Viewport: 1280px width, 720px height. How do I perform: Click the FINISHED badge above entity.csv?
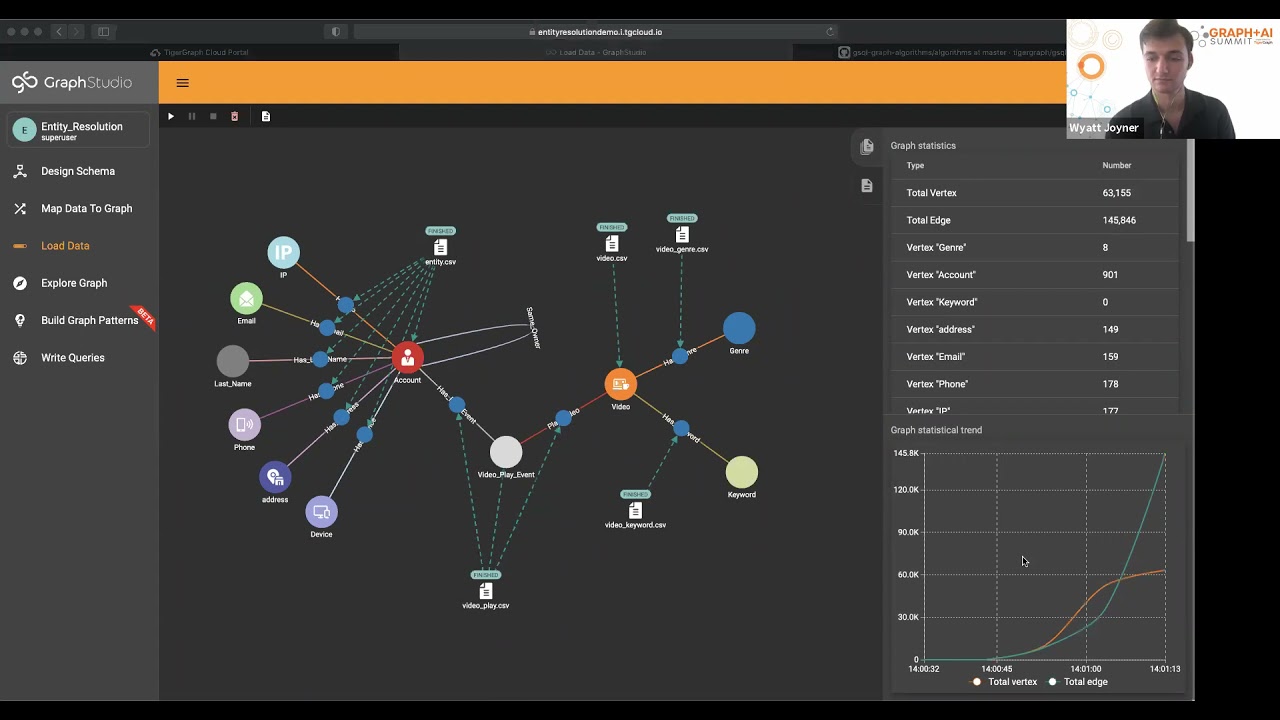440,231
